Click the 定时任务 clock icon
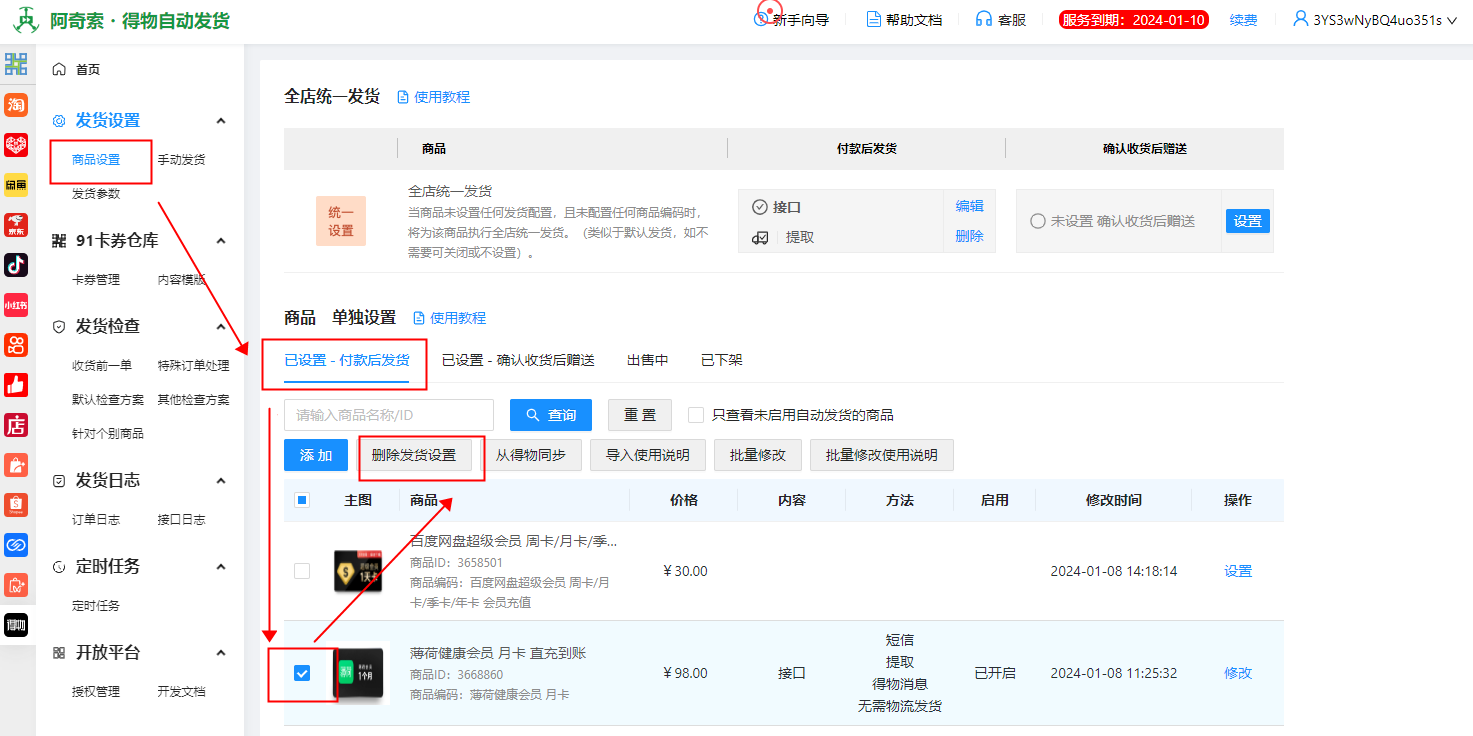 pos(59,566)
